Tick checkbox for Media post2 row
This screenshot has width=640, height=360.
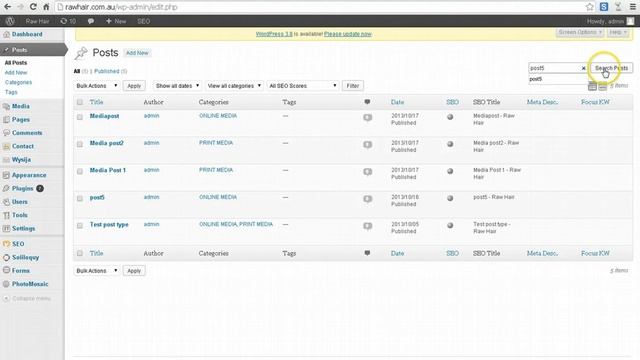click(80, 144)
